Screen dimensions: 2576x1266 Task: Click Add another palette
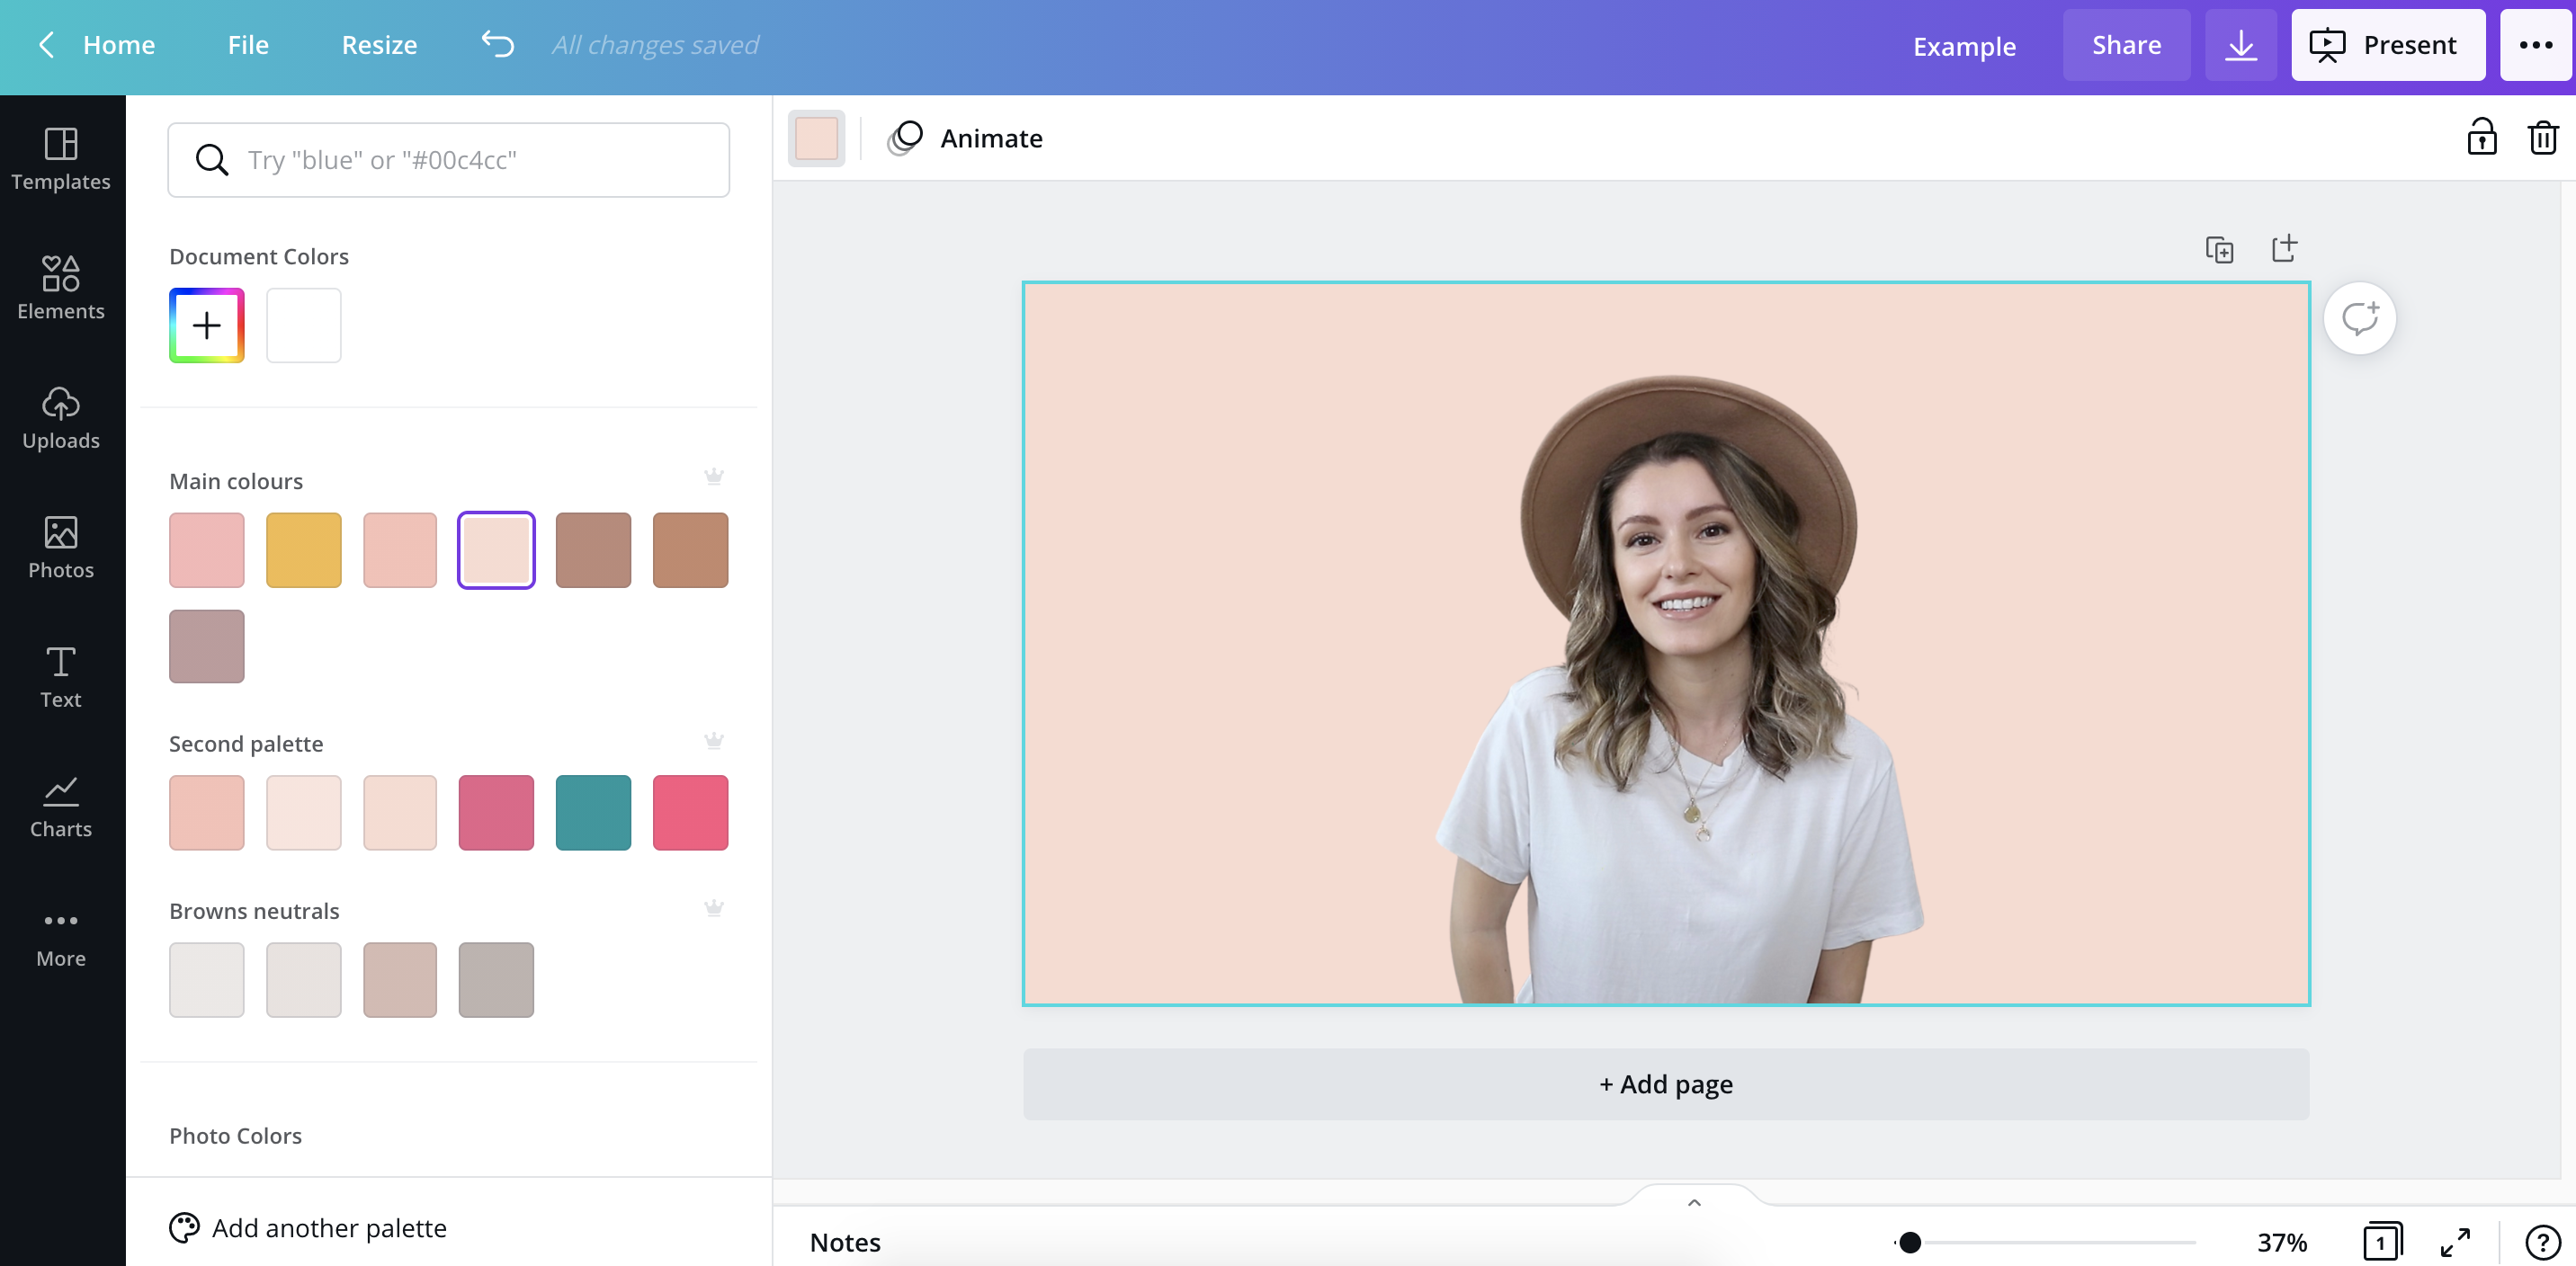coord(308,1228)
